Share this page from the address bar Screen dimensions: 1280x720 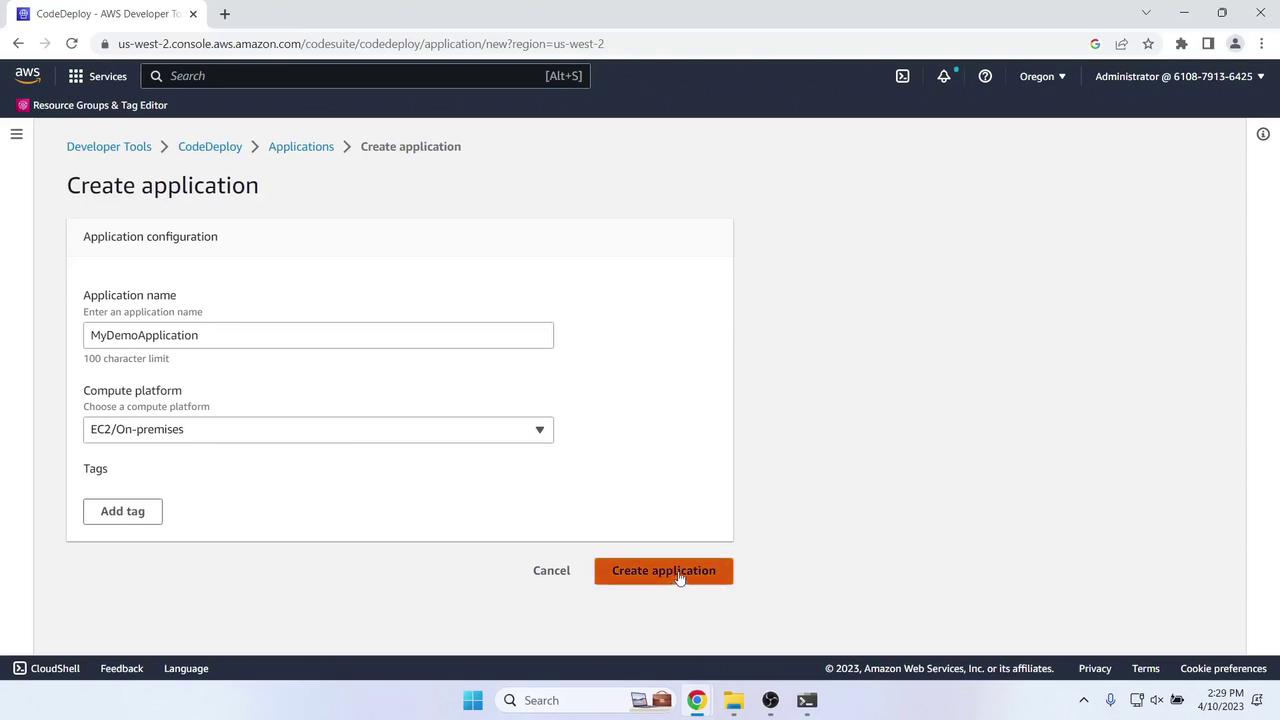point(1121,44)
